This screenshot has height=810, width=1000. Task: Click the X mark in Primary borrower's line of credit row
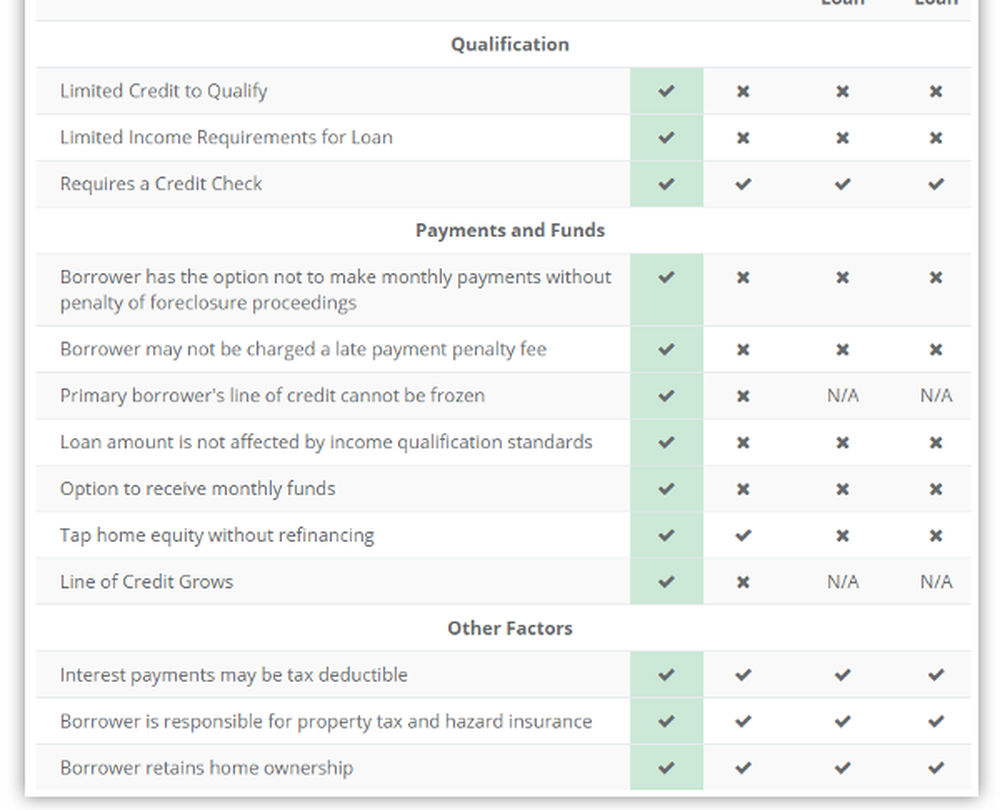[743, 396]
